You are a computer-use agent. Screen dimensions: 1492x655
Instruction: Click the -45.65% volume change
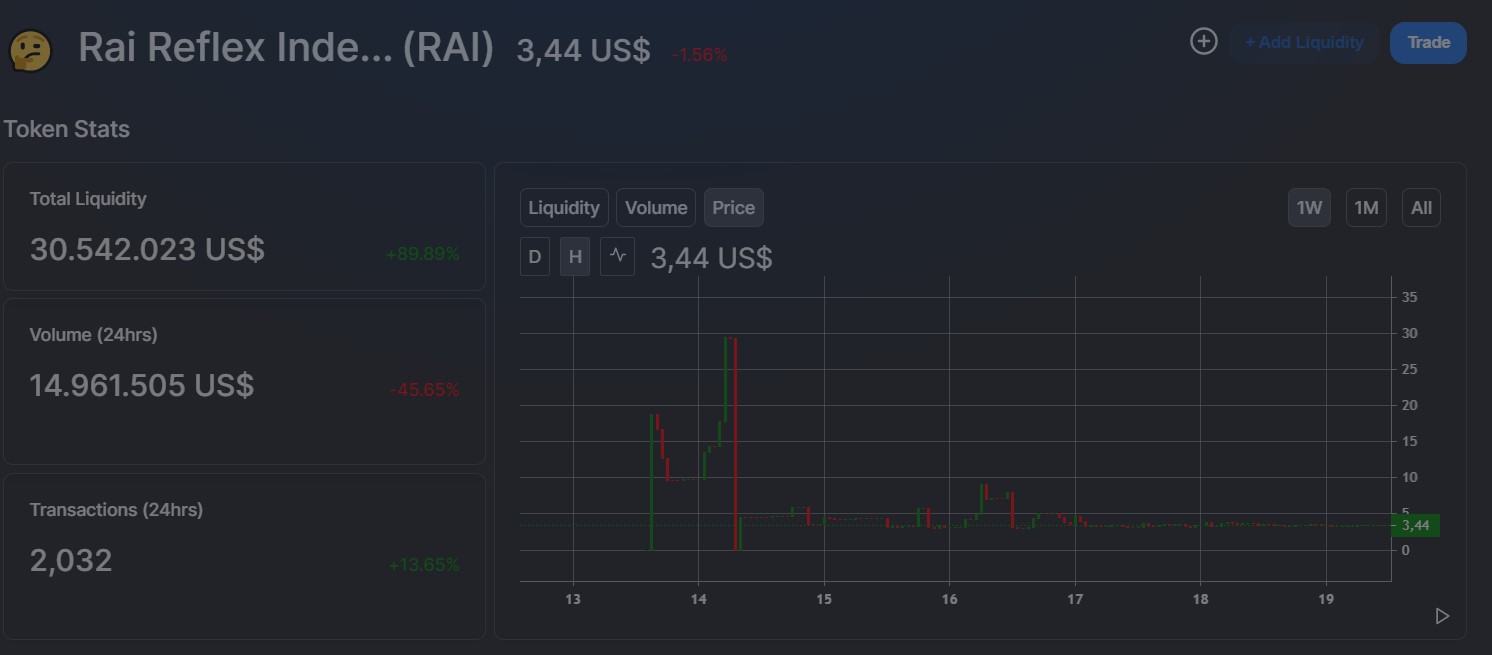tap(425, 390)
